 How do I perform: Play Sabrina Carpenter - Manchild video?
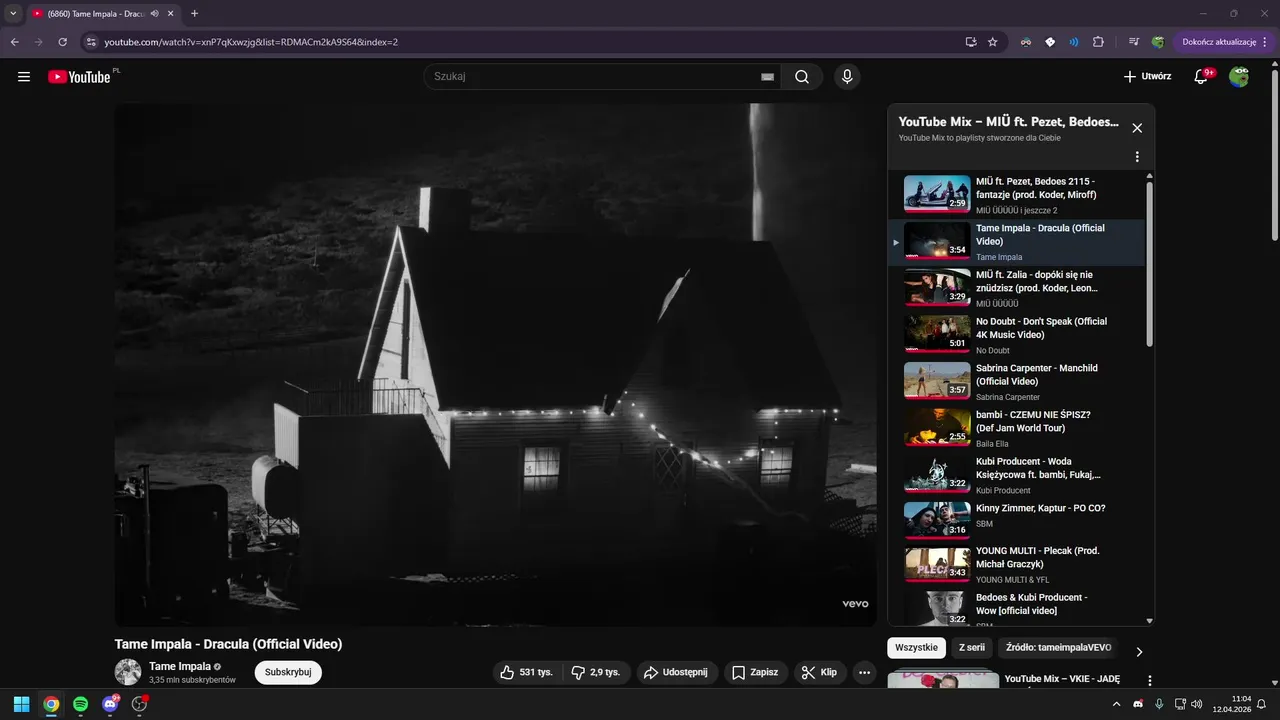[1016, 382]
